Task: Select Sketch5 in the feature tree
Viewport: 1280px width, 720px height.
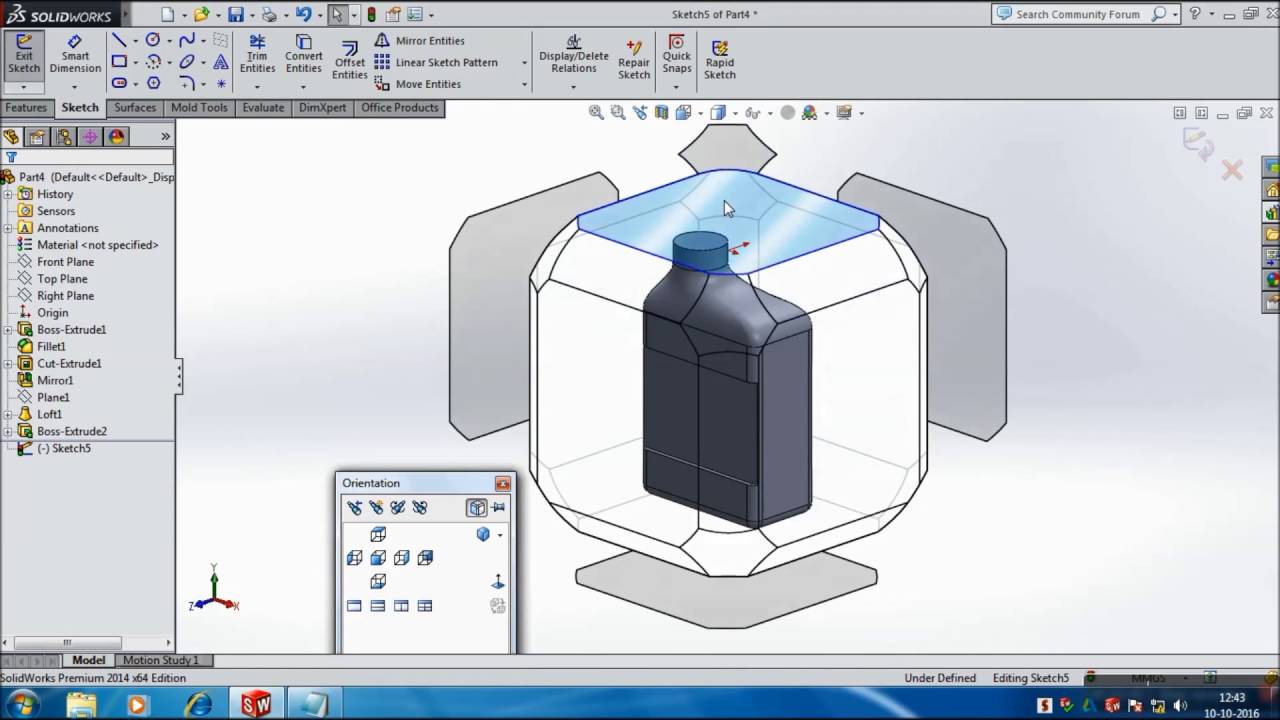Action: (x=62, y=448)
